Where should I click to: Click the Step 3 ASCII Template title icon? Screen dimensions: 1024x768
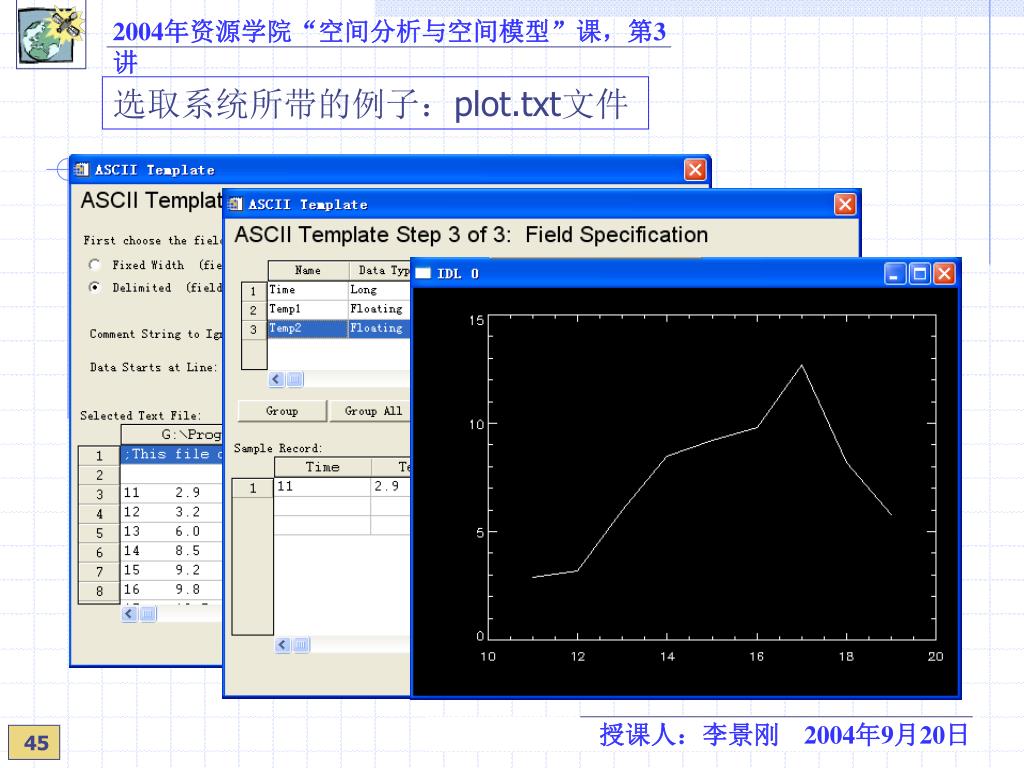[235, 204]
